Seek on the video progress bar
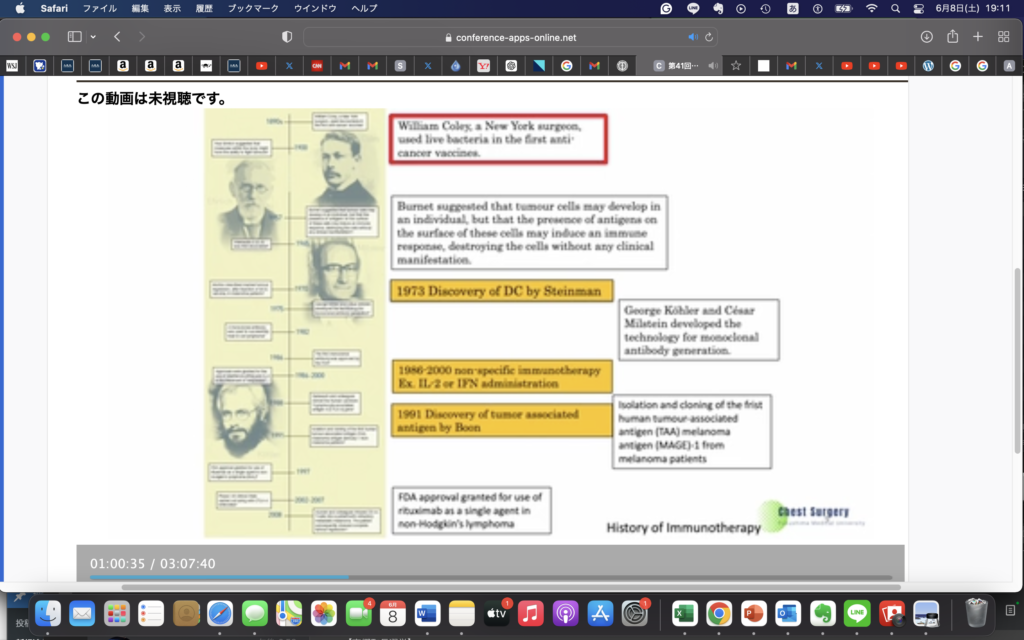 coord(490,577)
